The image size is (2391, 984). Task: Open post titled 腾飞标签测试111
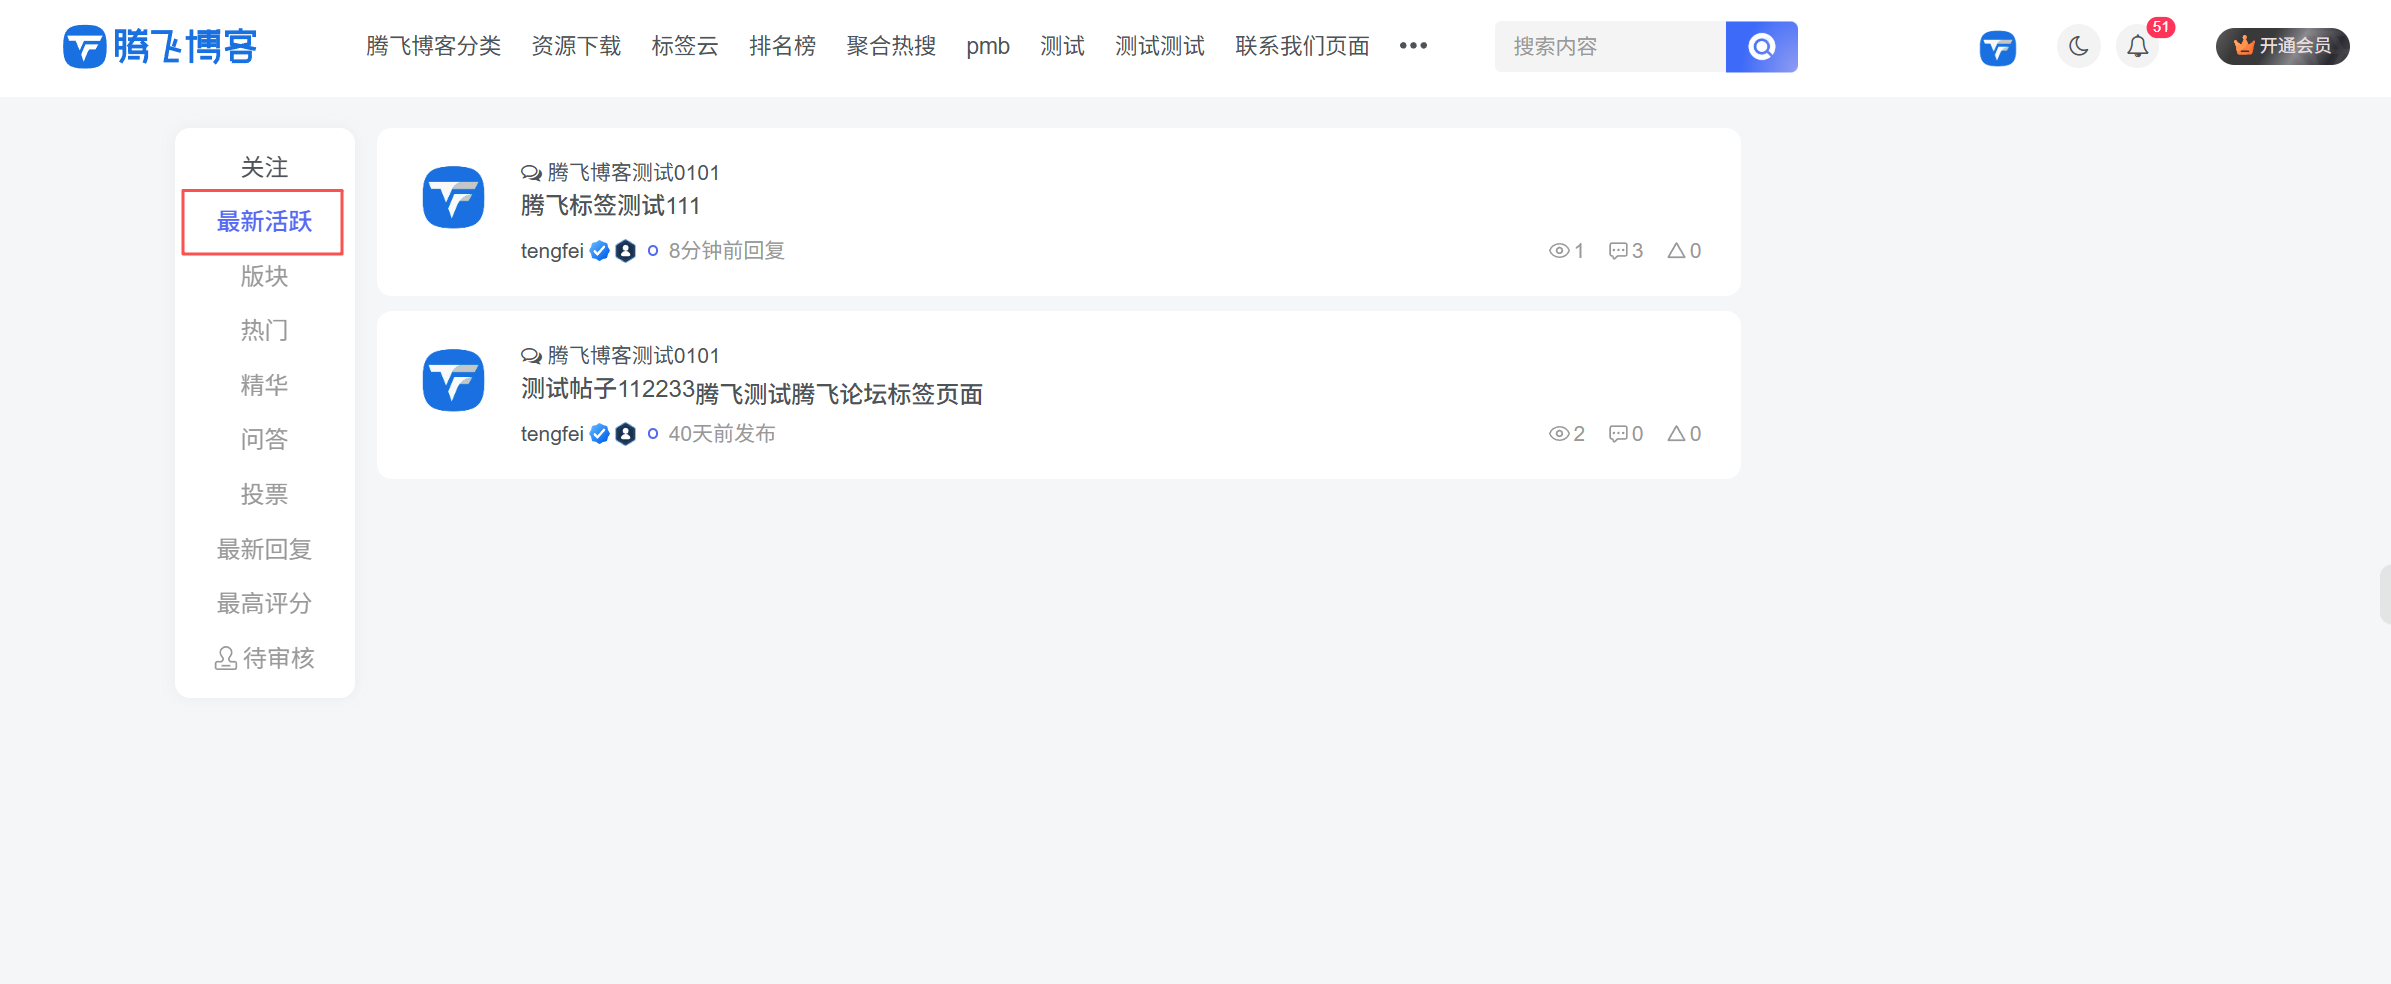tap(610, 206)
